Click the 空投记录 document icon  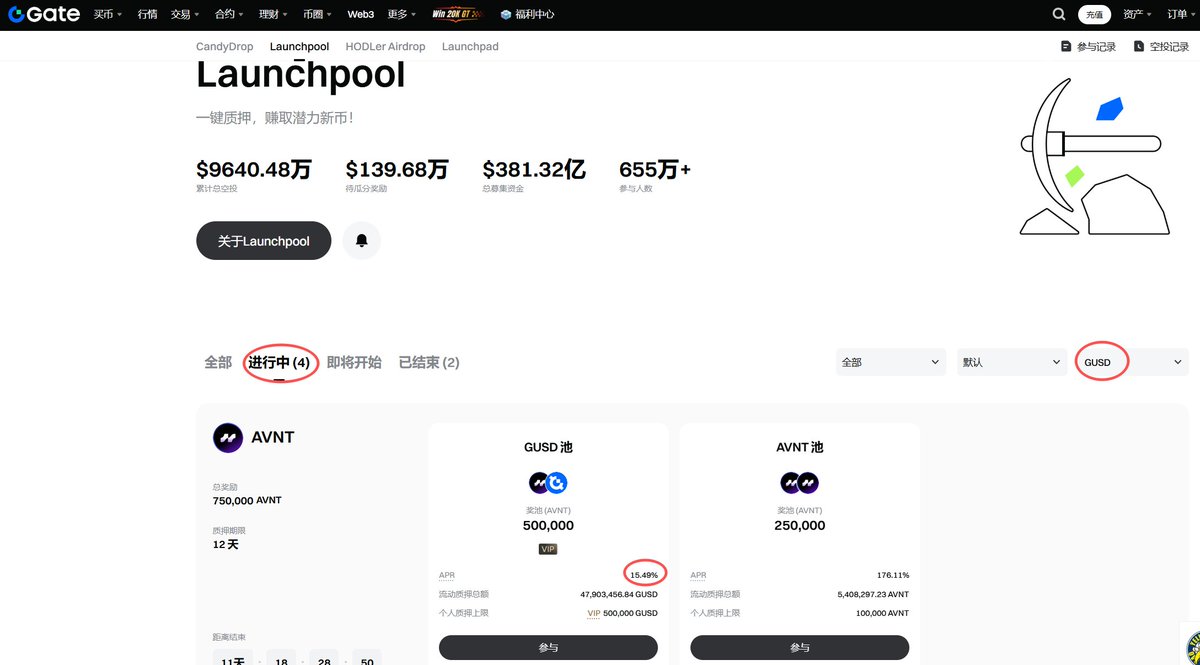pos(1139,47)
